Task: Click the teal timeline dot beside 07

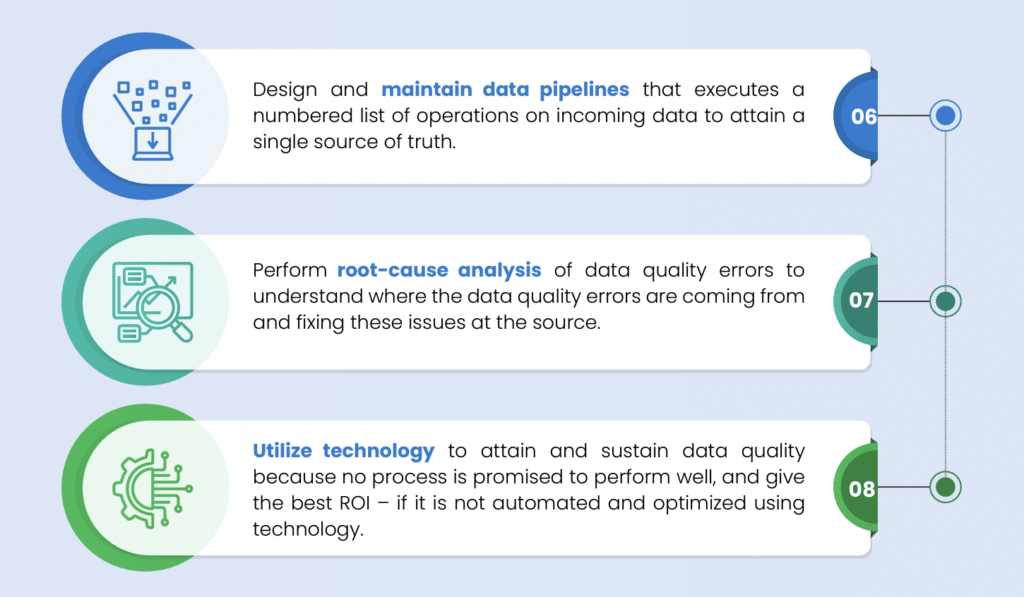Action: point(945,301)
